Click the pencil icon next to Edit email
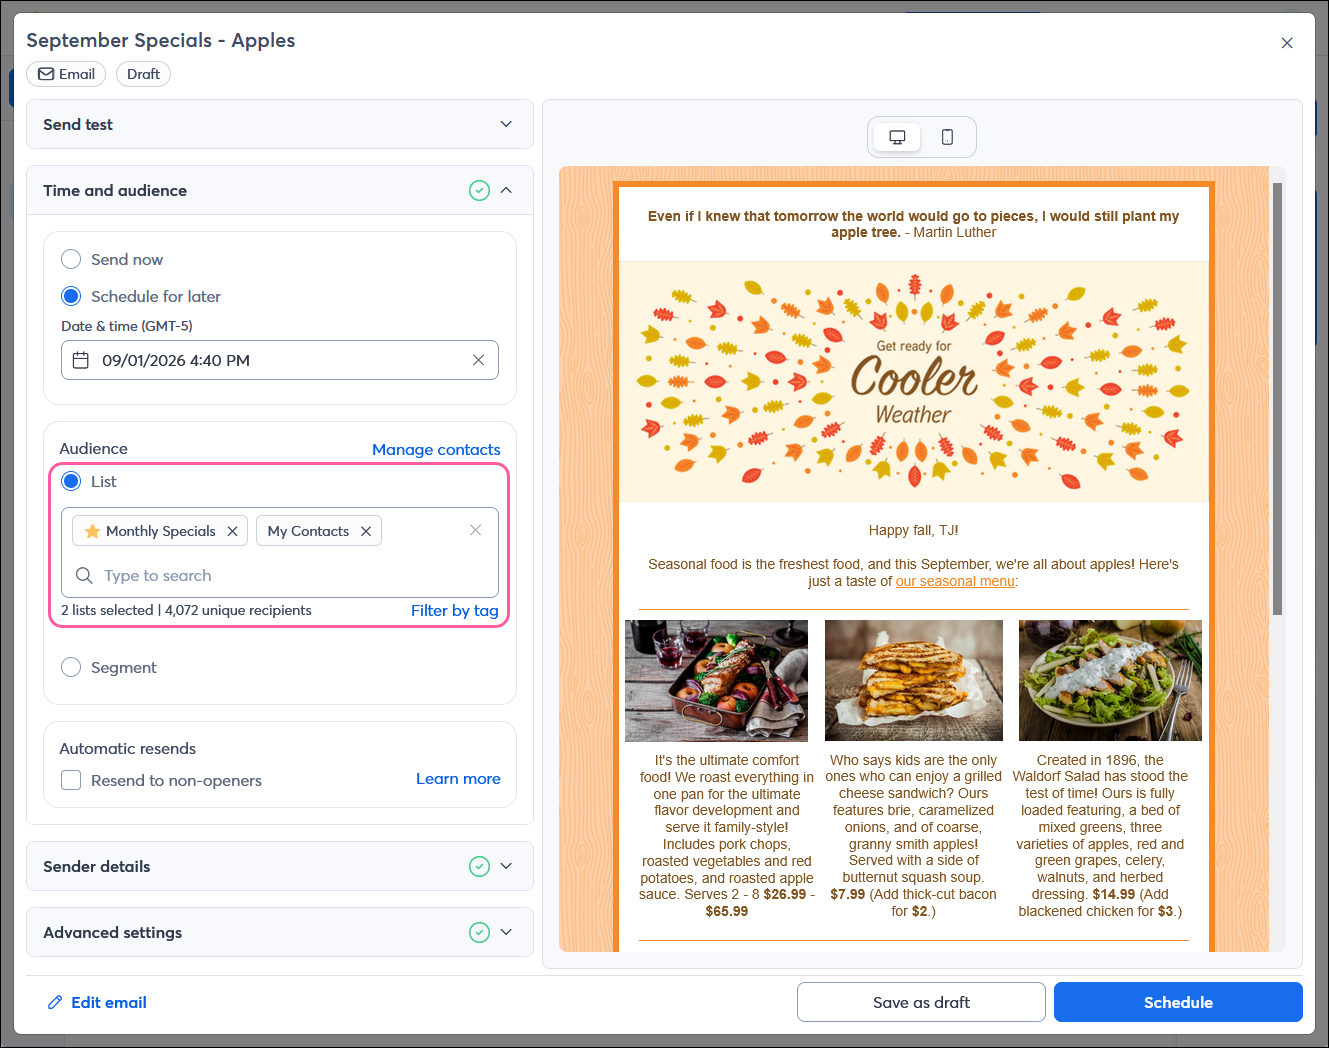Viewport: 1329px width, 1048px height. [55, 1001]
